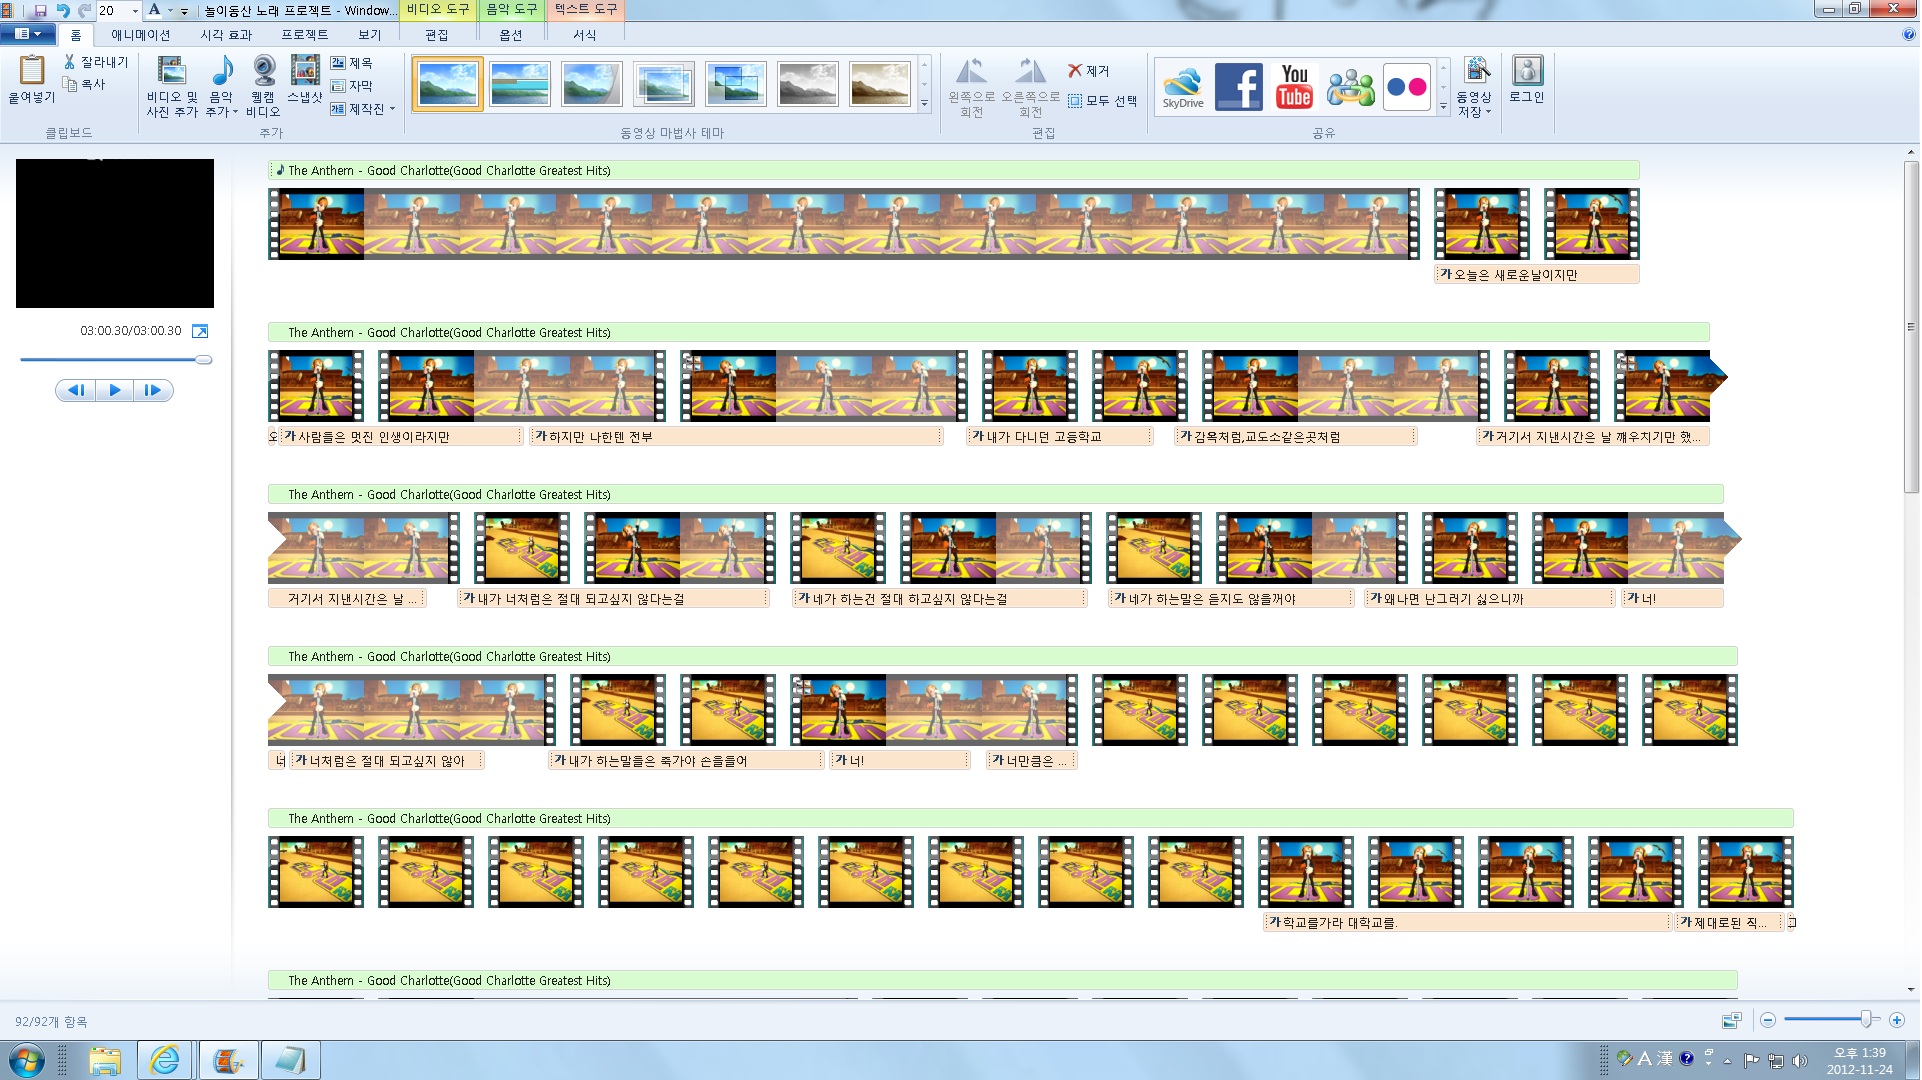Add a 자막 caption
The image size is (1922, 1080).
point(351,86)
